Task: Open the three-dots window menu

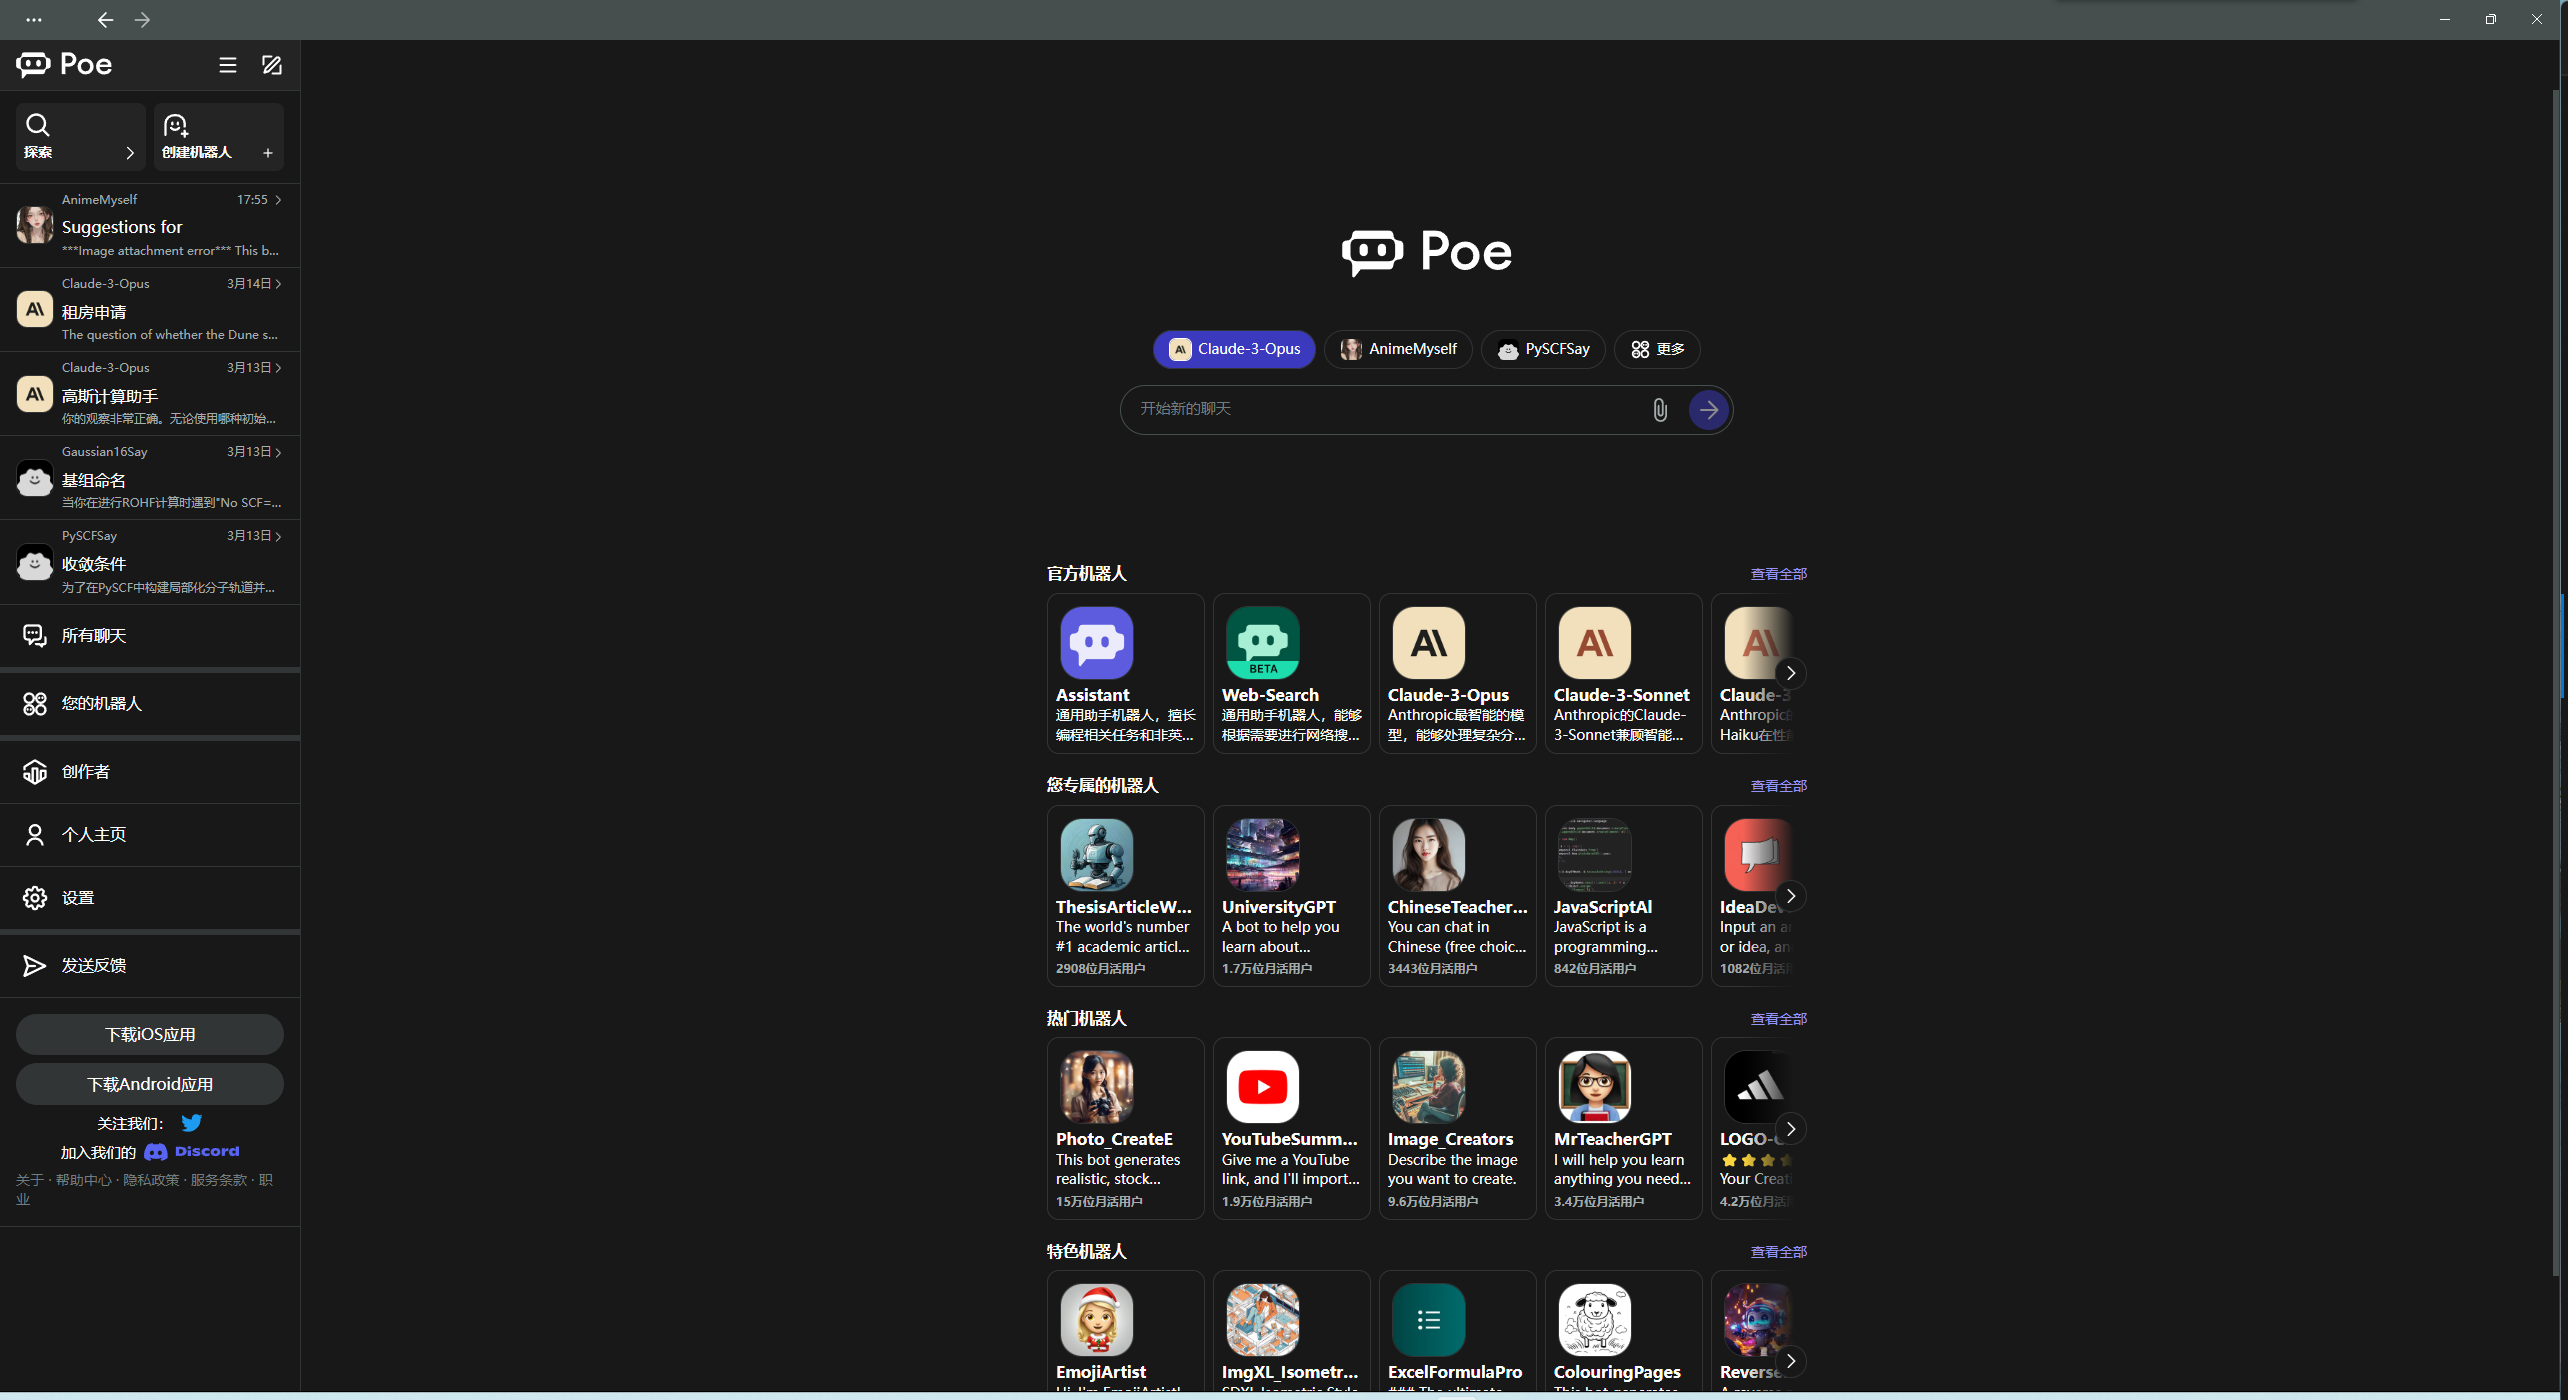Action: (x=33, y=20)
